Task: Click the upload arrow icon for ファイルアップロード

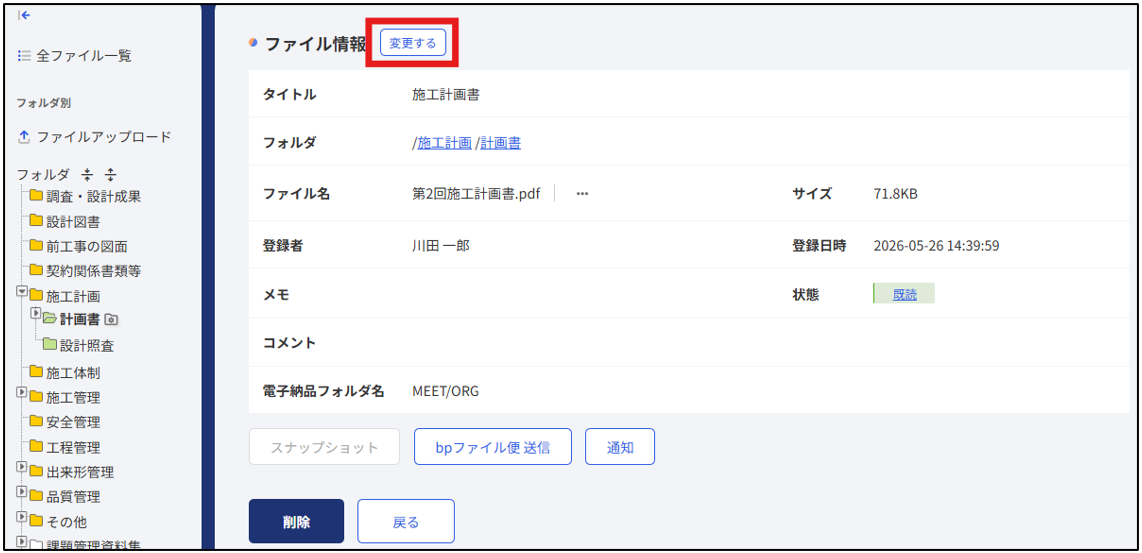Action: click(23, 136)
